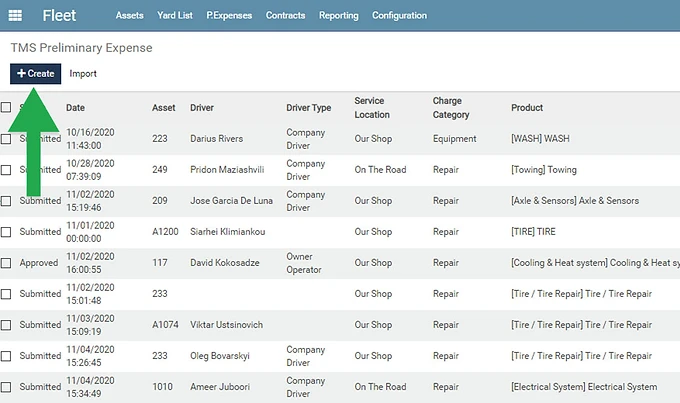Image resolution: width=680 pixels, height=403 pixels.
Task: Click the [TIRE] TIRE product cell
Action: point(533,232)
